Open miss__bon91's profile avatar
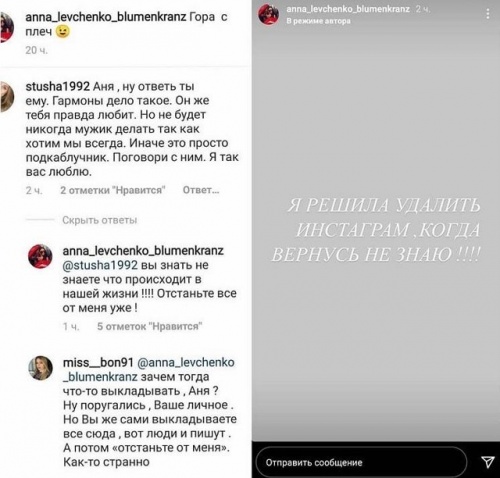The height and width of the screenshot is (478, 500). (40, 368)
